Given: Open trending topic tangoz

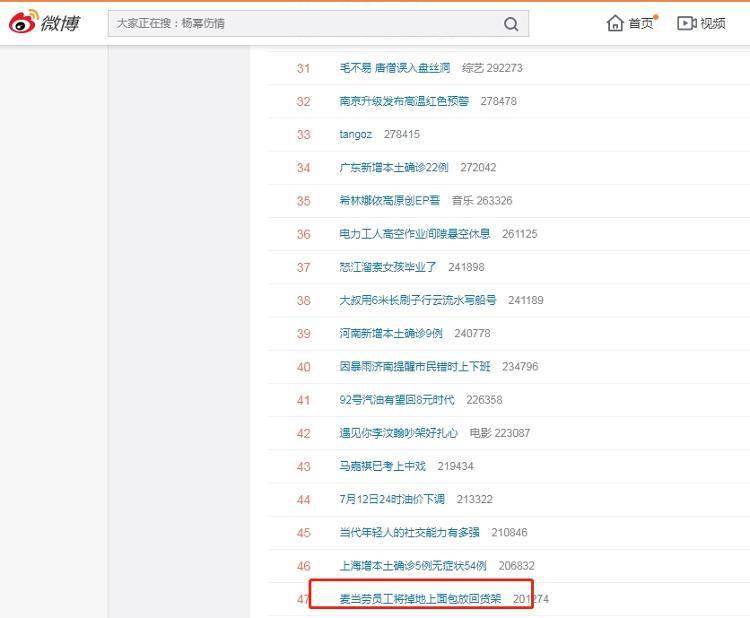Looking at the screenshot, I should pyautogui.click(x=355, y=134).
